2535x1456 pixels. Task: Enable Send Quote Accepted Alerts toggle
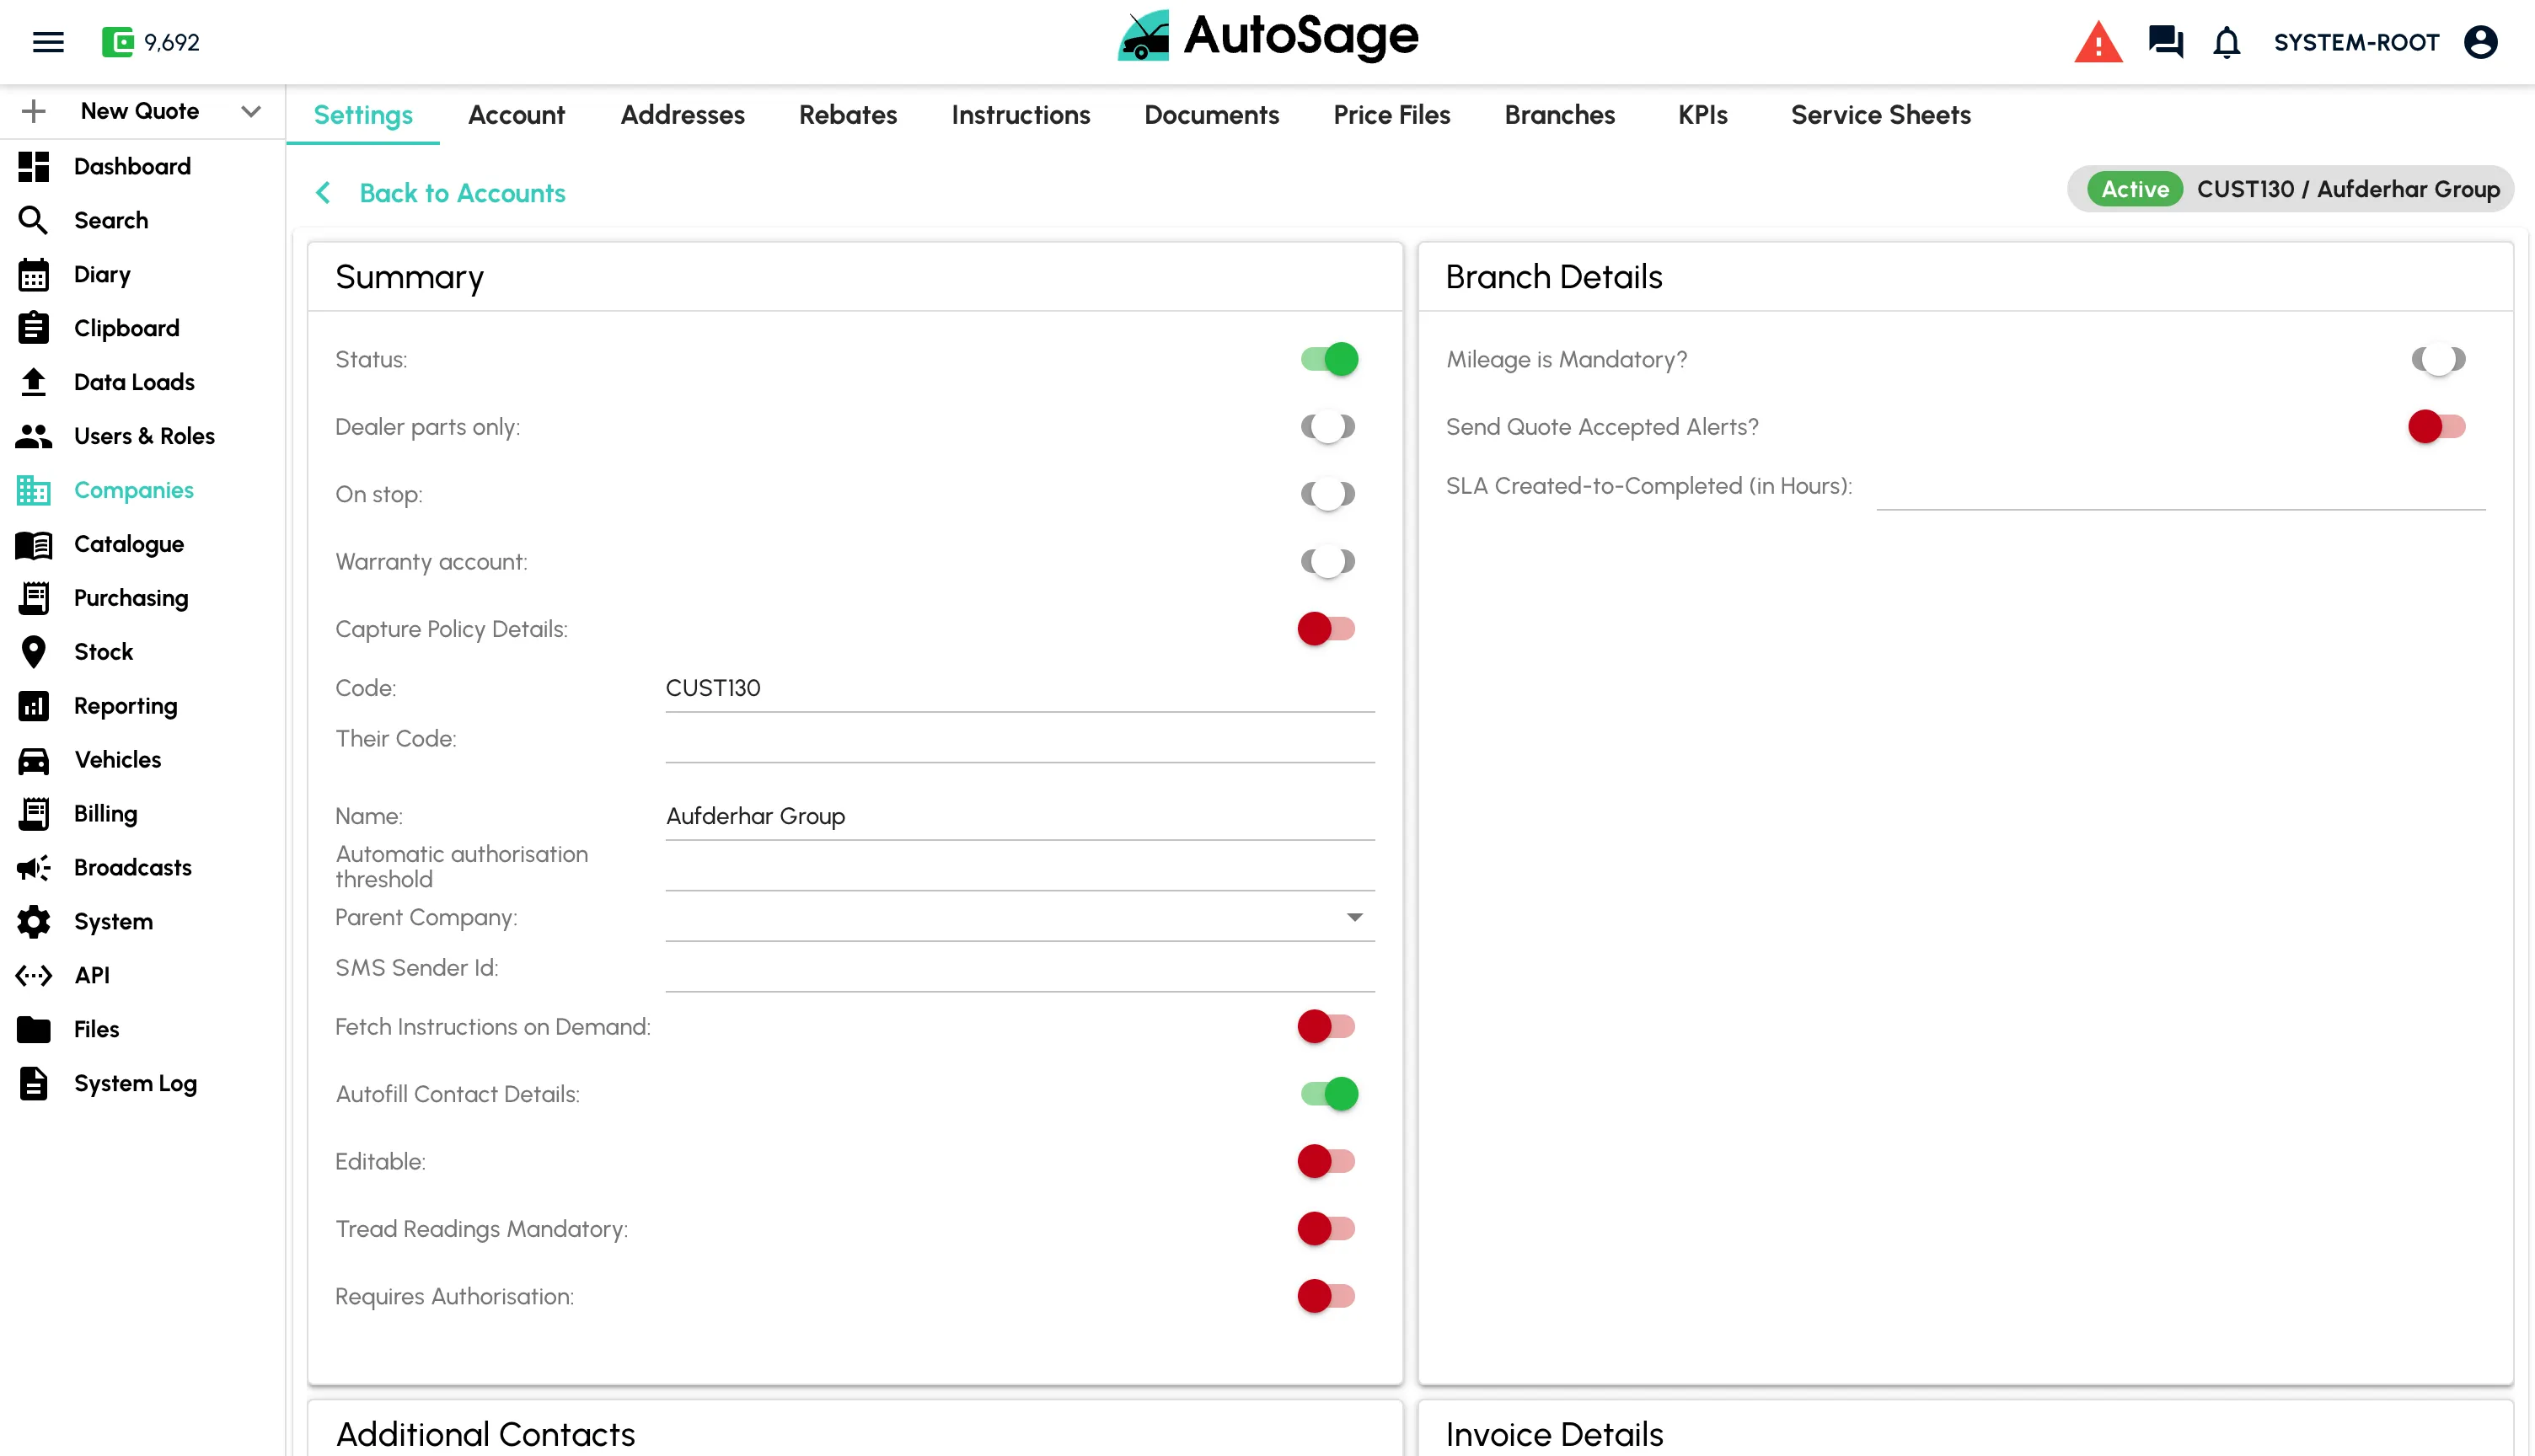click(2436, 427)
